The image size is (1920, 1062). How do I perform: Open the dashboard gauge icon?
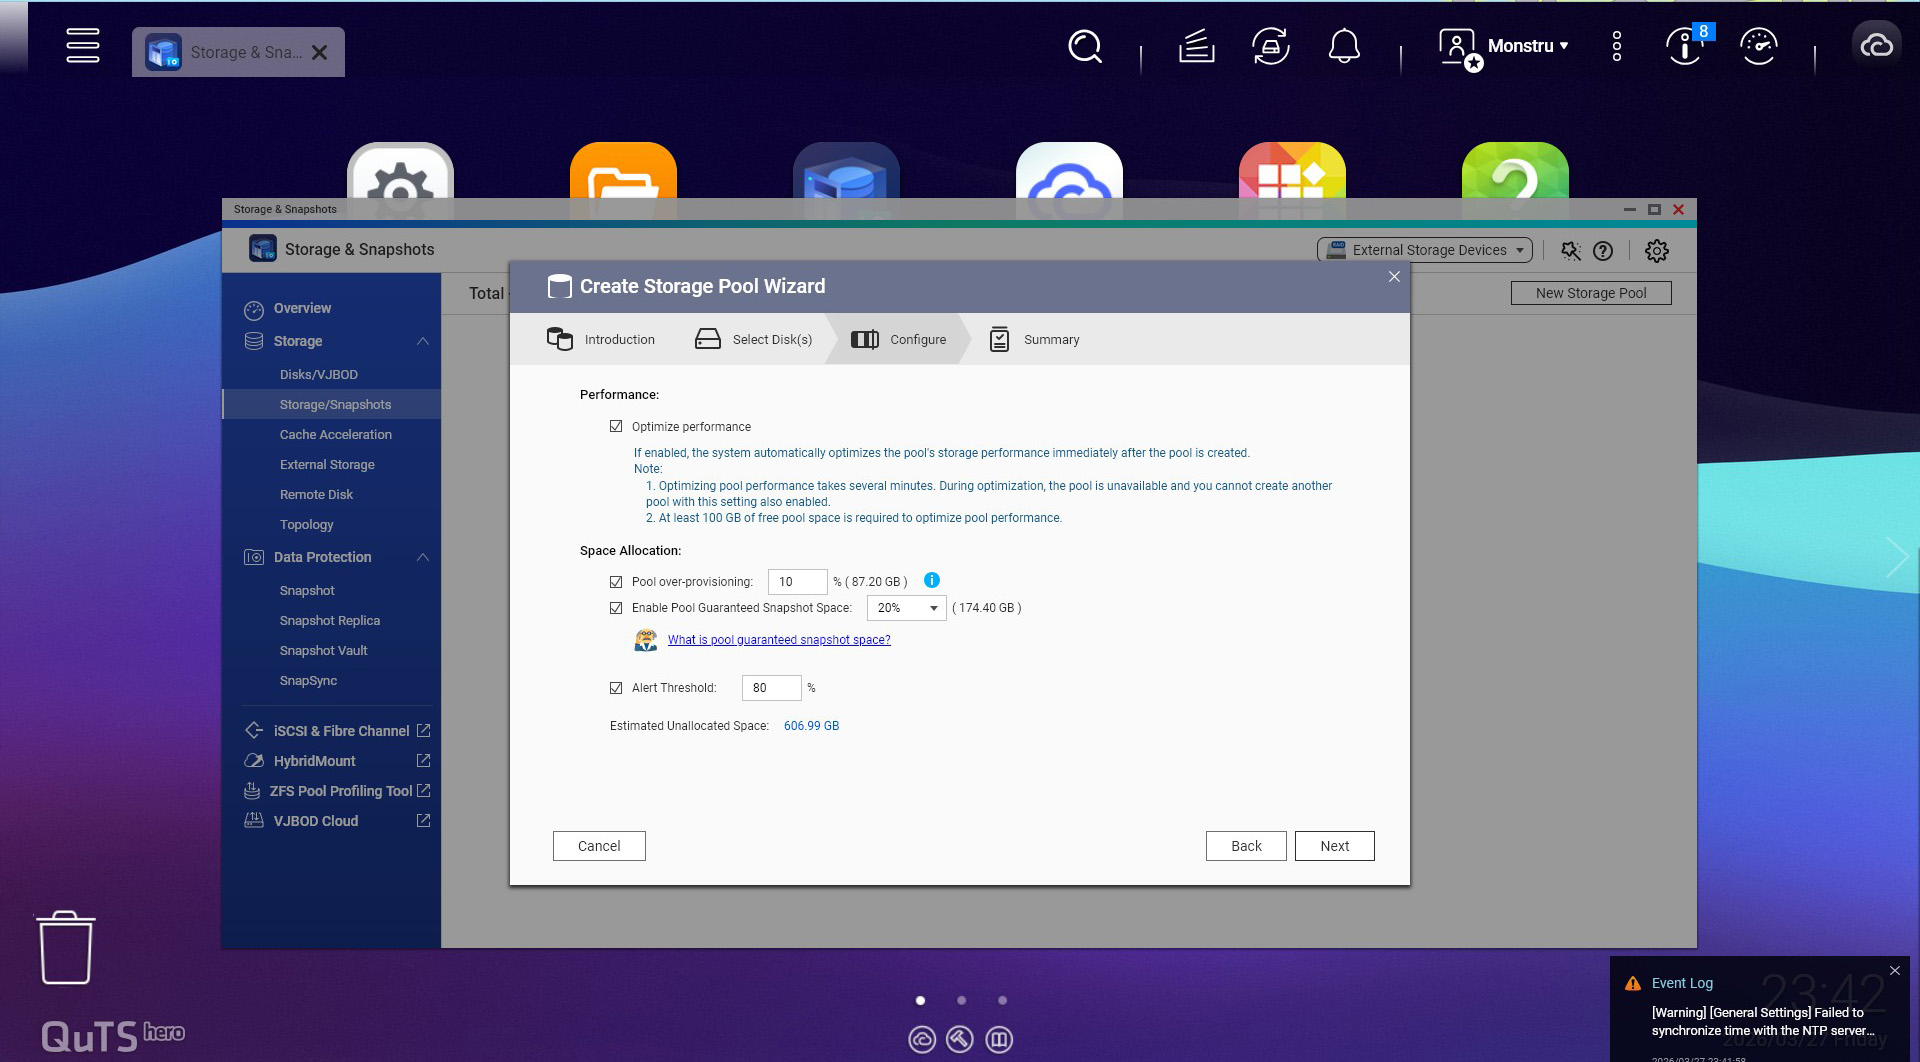[1758, 46]
